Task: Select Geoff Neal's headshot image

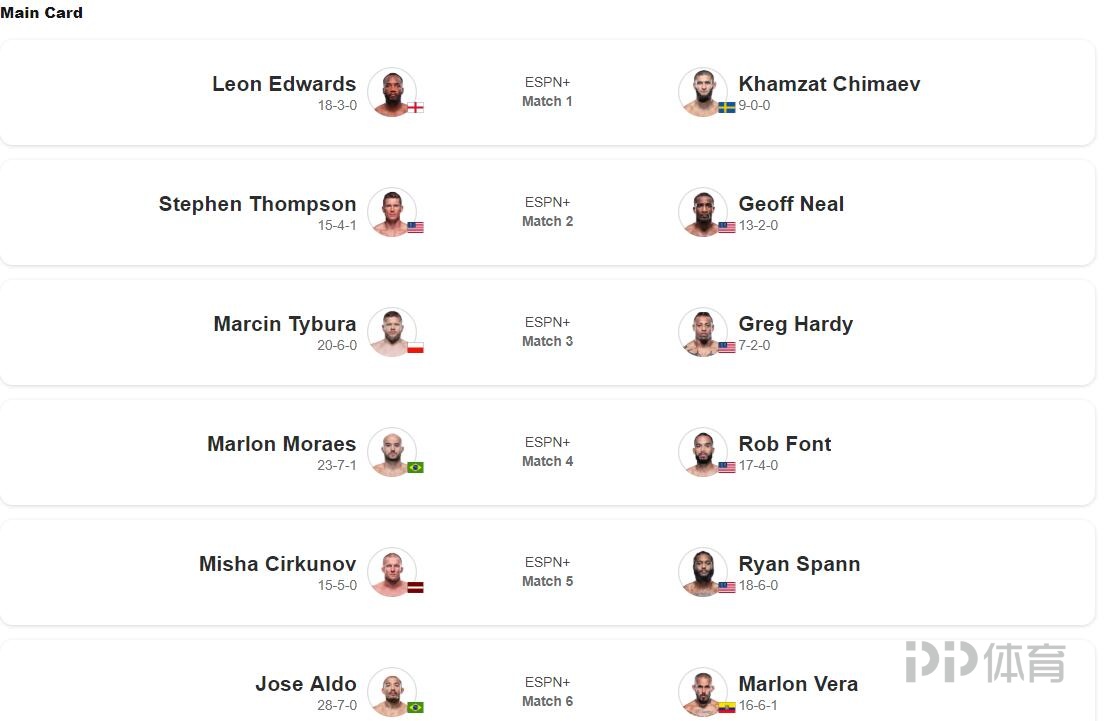Action: (703, 212)
